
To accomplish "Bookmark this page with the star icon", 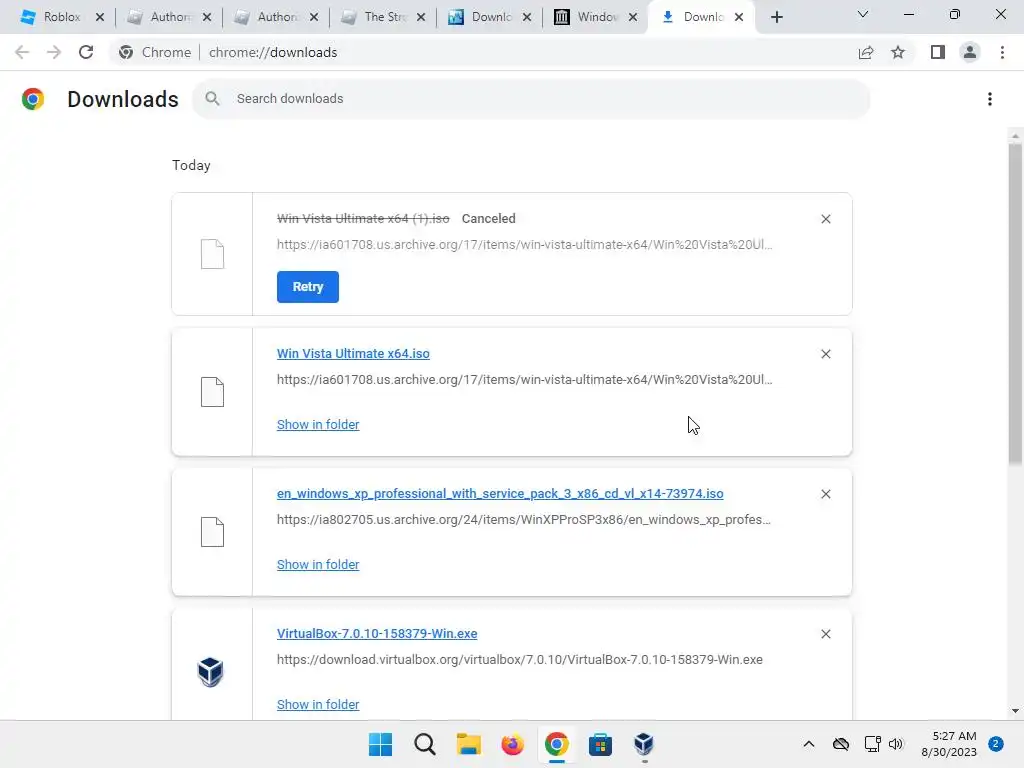I will tap(898, 52).
